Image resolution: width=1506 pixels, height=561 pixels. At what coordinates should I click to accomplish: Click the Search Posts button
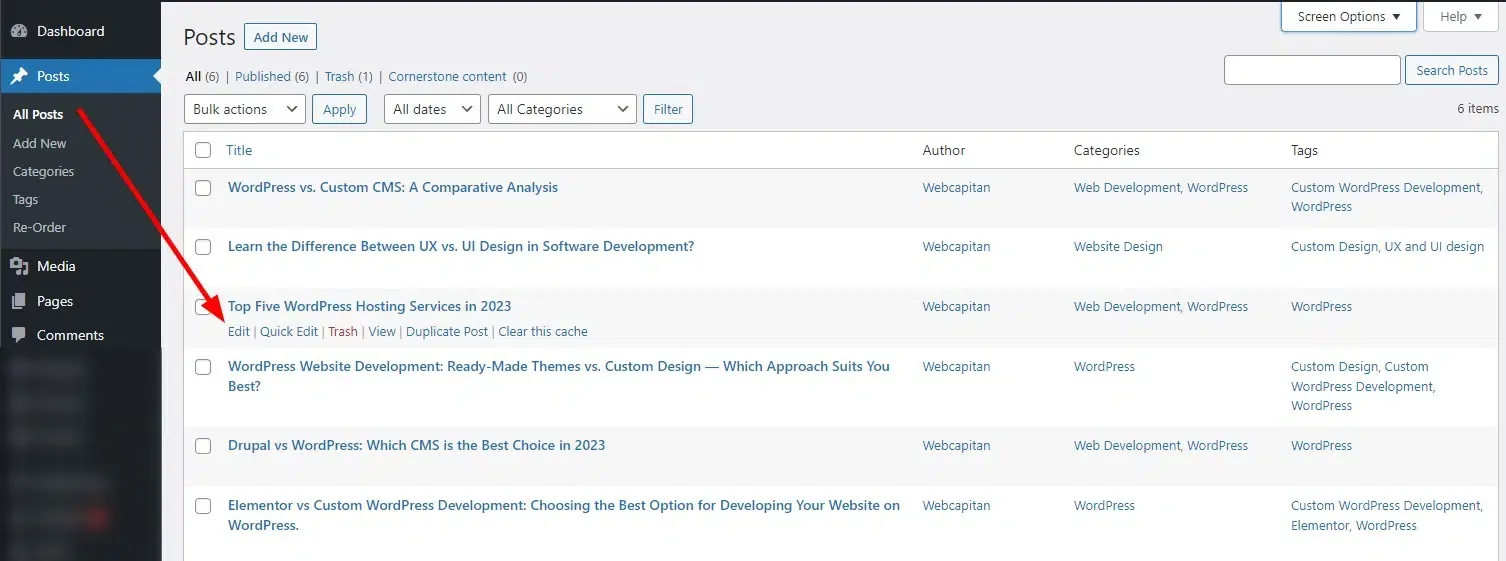(1452, 70)
